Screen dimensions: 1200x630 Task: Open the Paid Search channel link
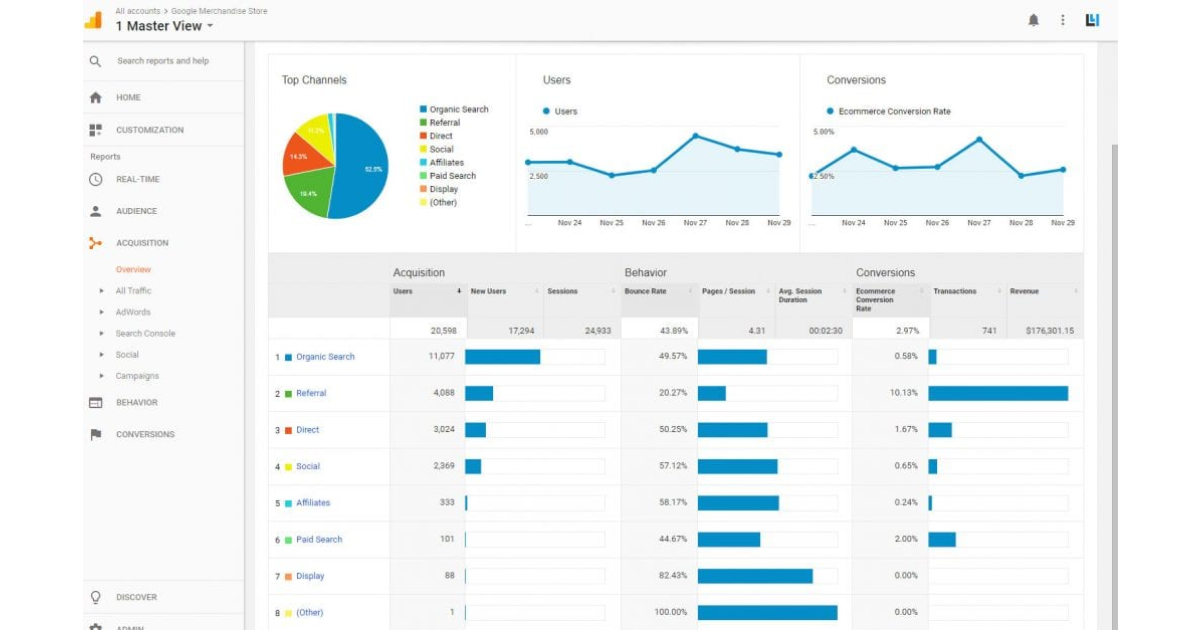click(319, 540)
